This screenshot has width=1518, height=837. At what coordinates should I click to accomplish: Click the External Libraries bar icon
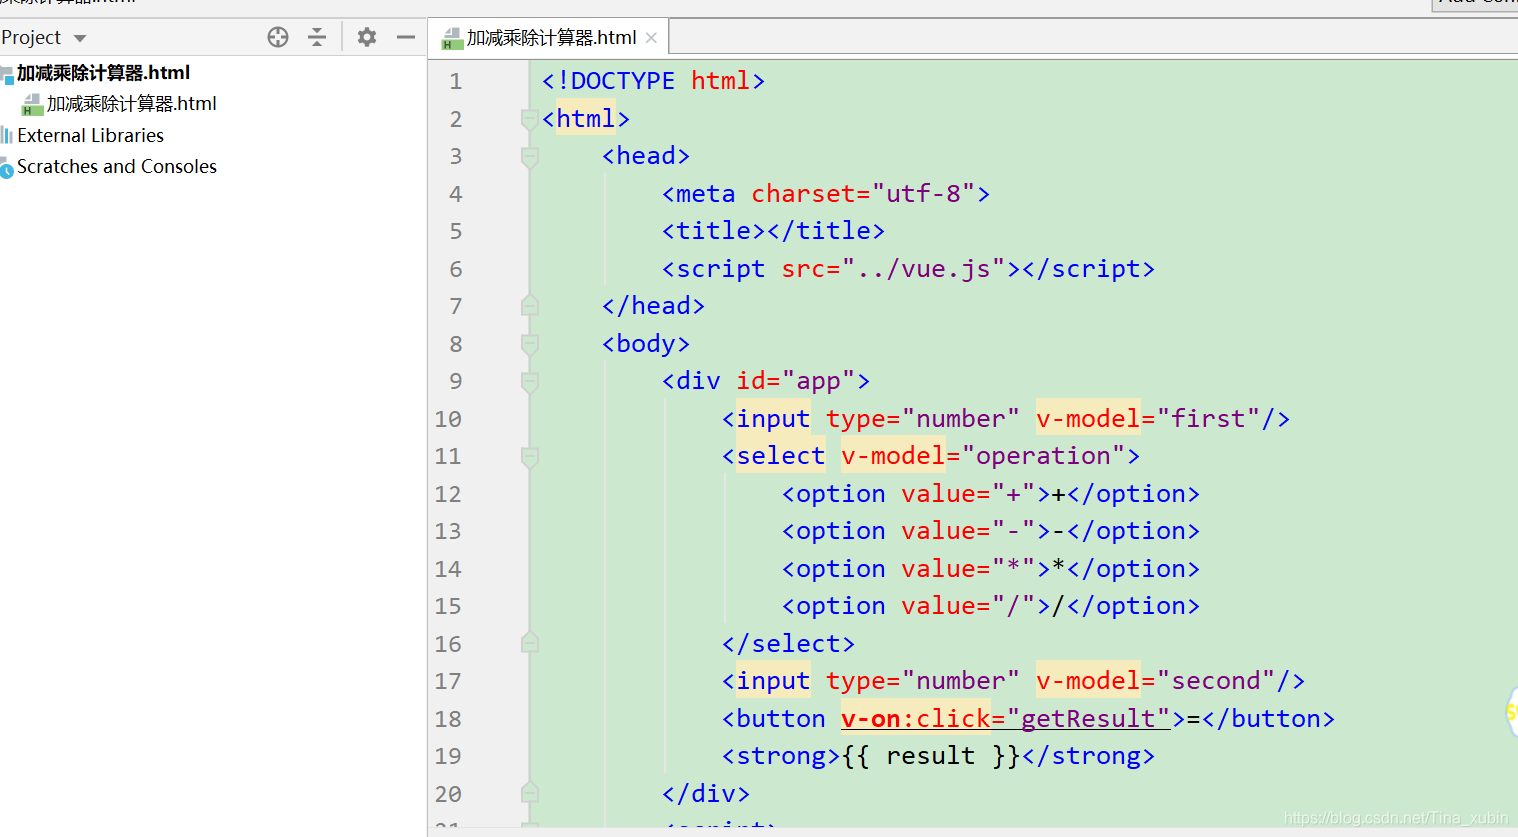click(7, 135)
